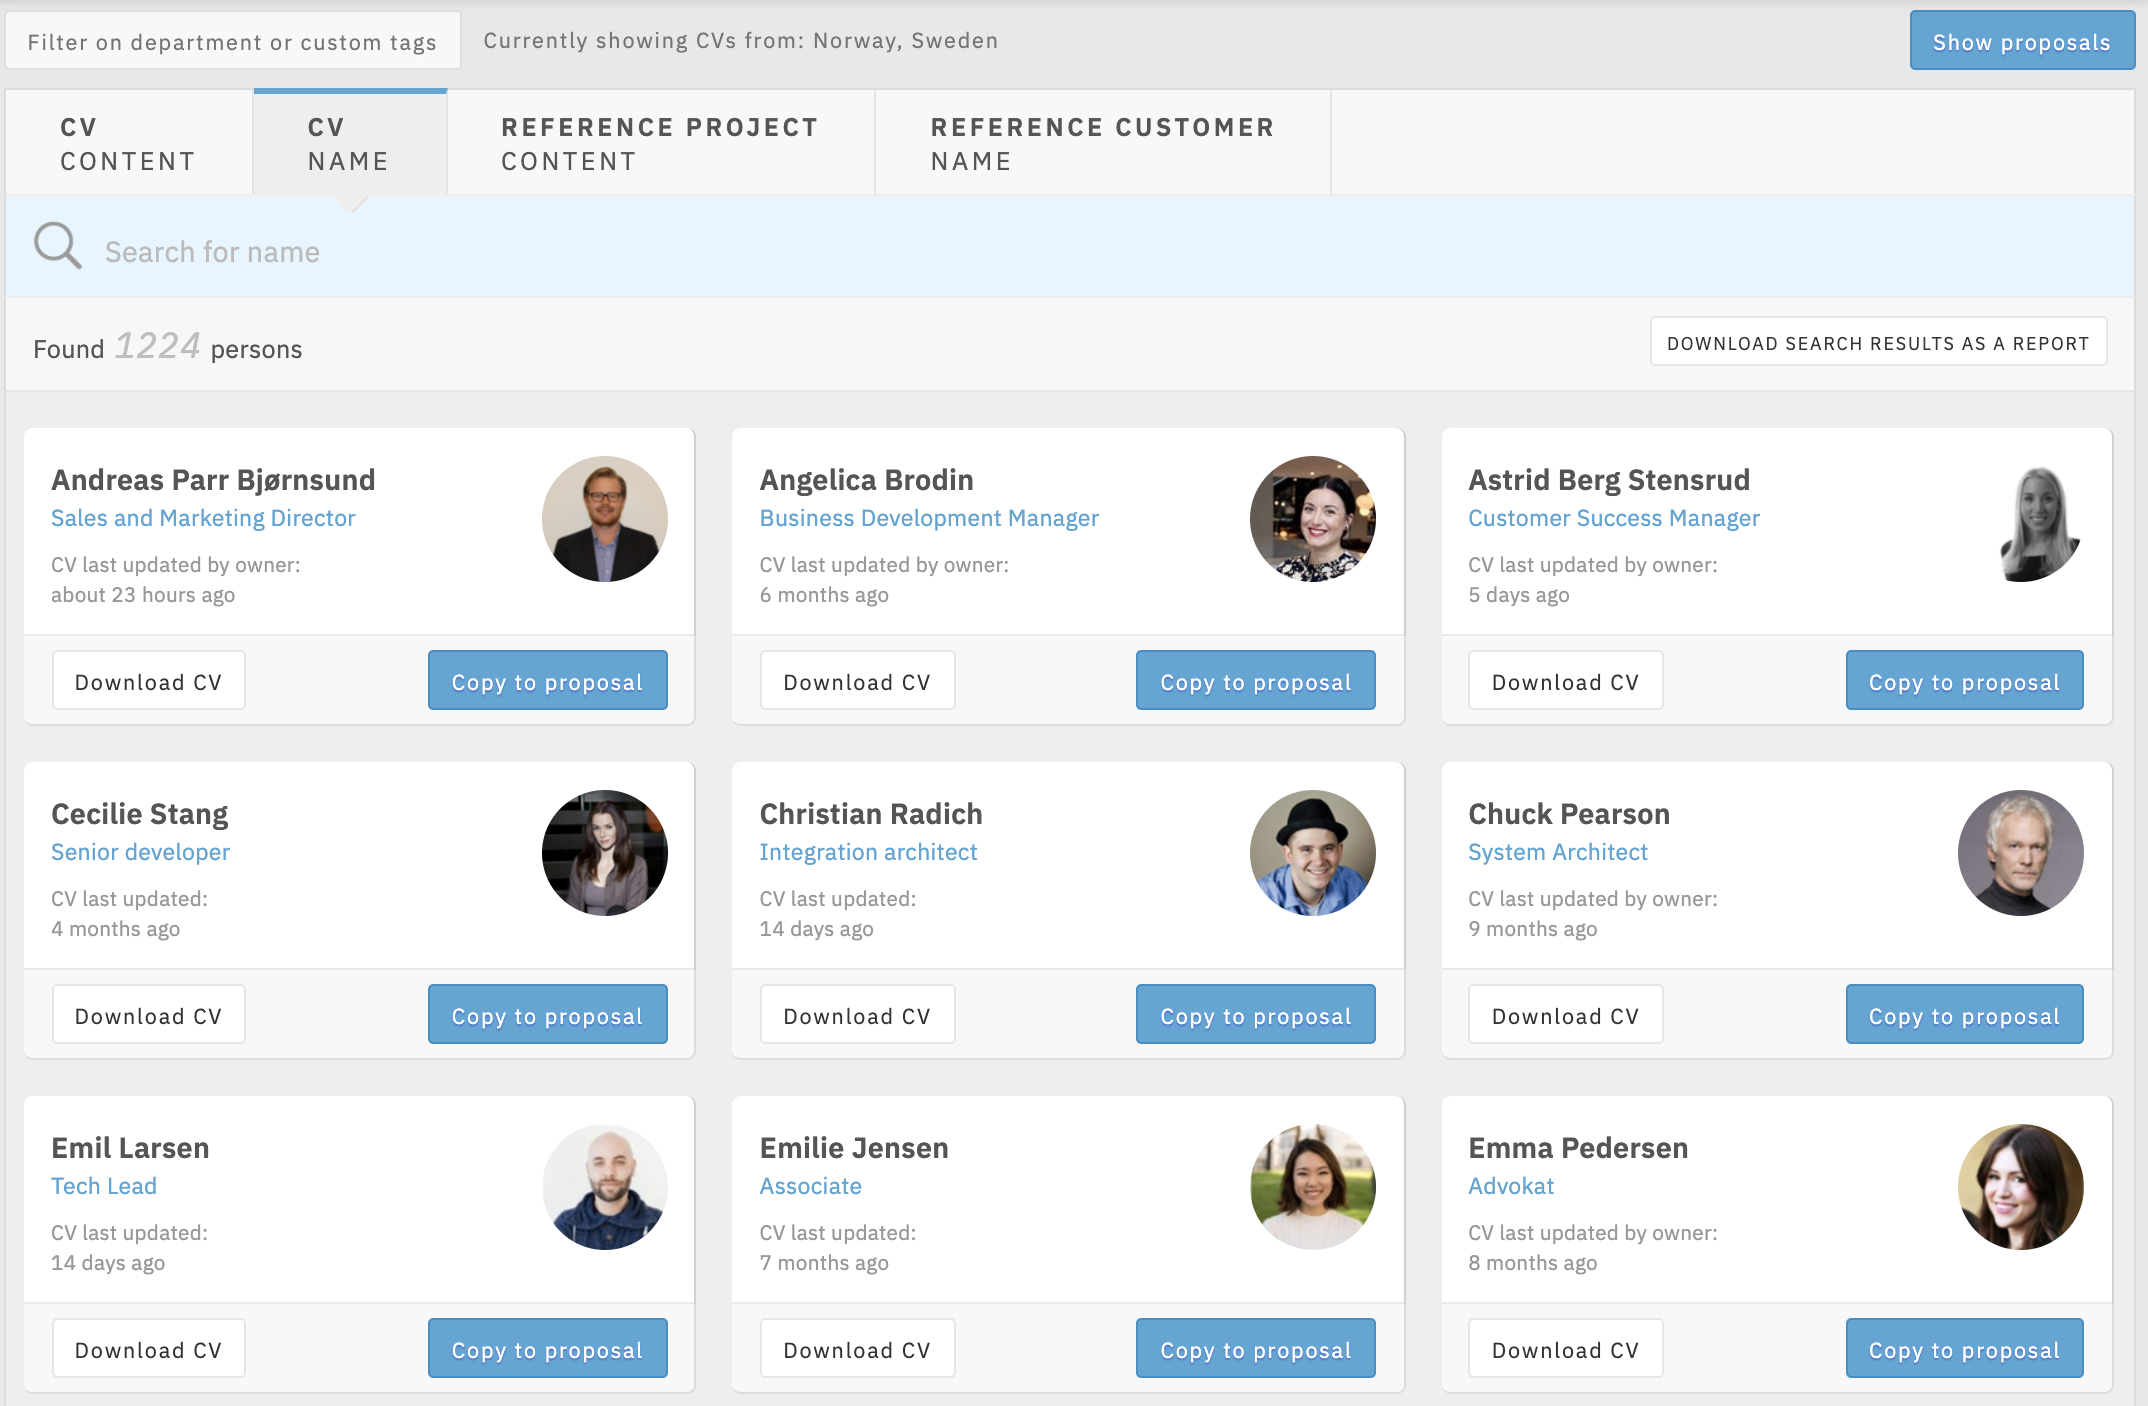Screen dimensions: 2148x1406
Task: Open the Advokat title link
Action: tap(1511, 1186)
